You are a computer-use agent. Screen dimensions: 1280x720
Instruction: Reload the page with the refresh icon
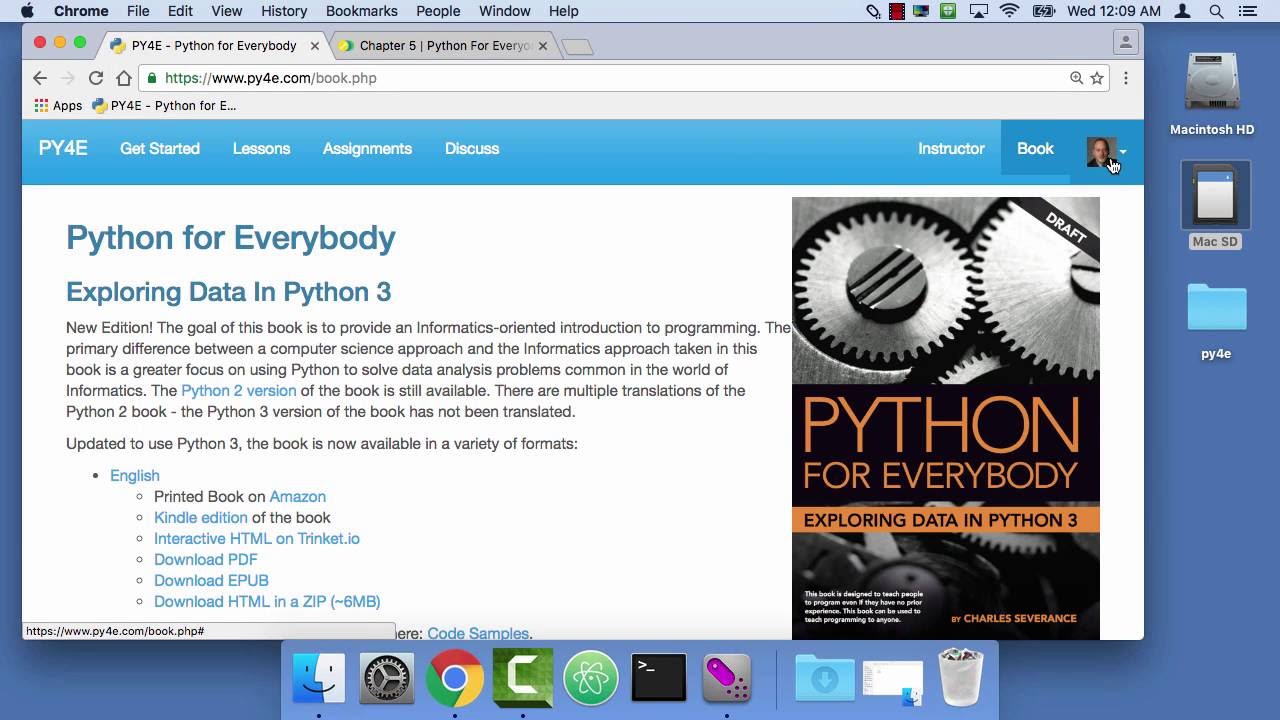[x=96, y=78]
